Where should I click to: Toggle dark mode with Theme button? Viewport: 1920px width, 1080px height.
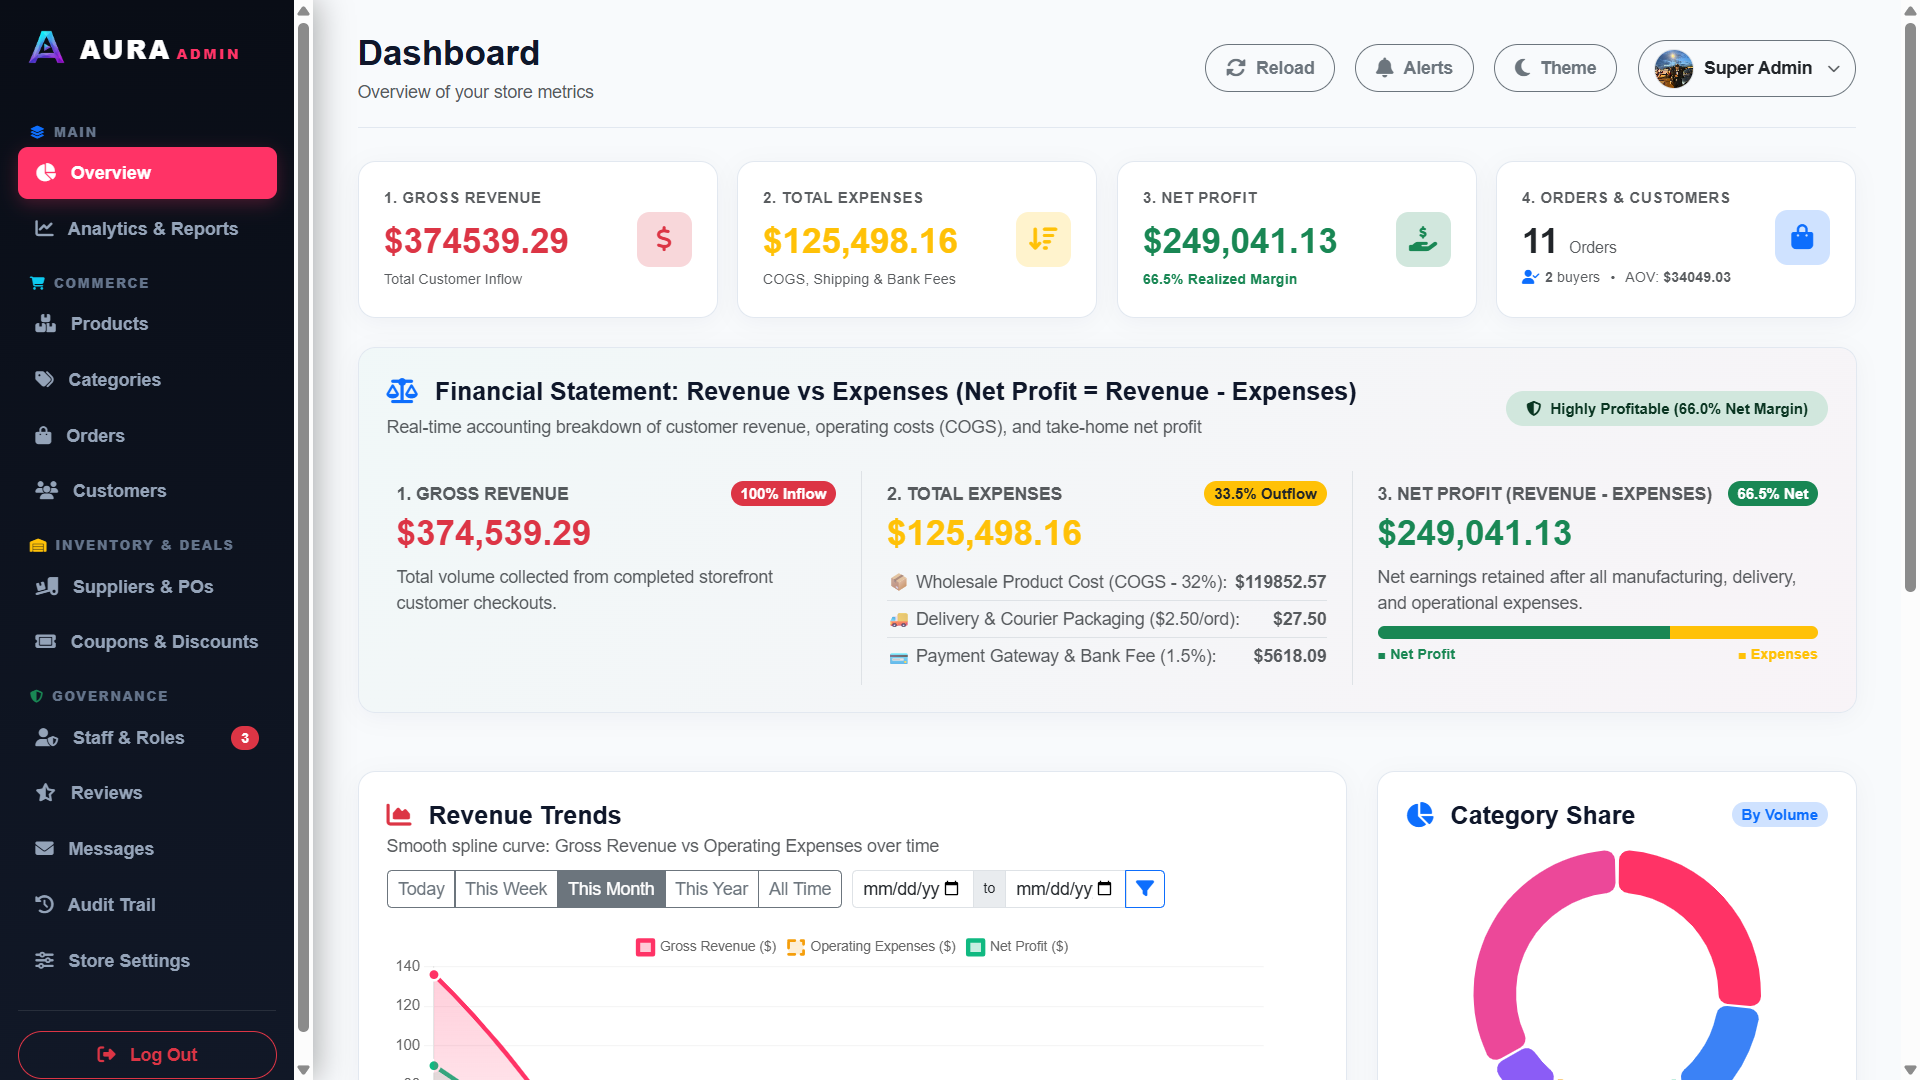(x=1555, y=68)
